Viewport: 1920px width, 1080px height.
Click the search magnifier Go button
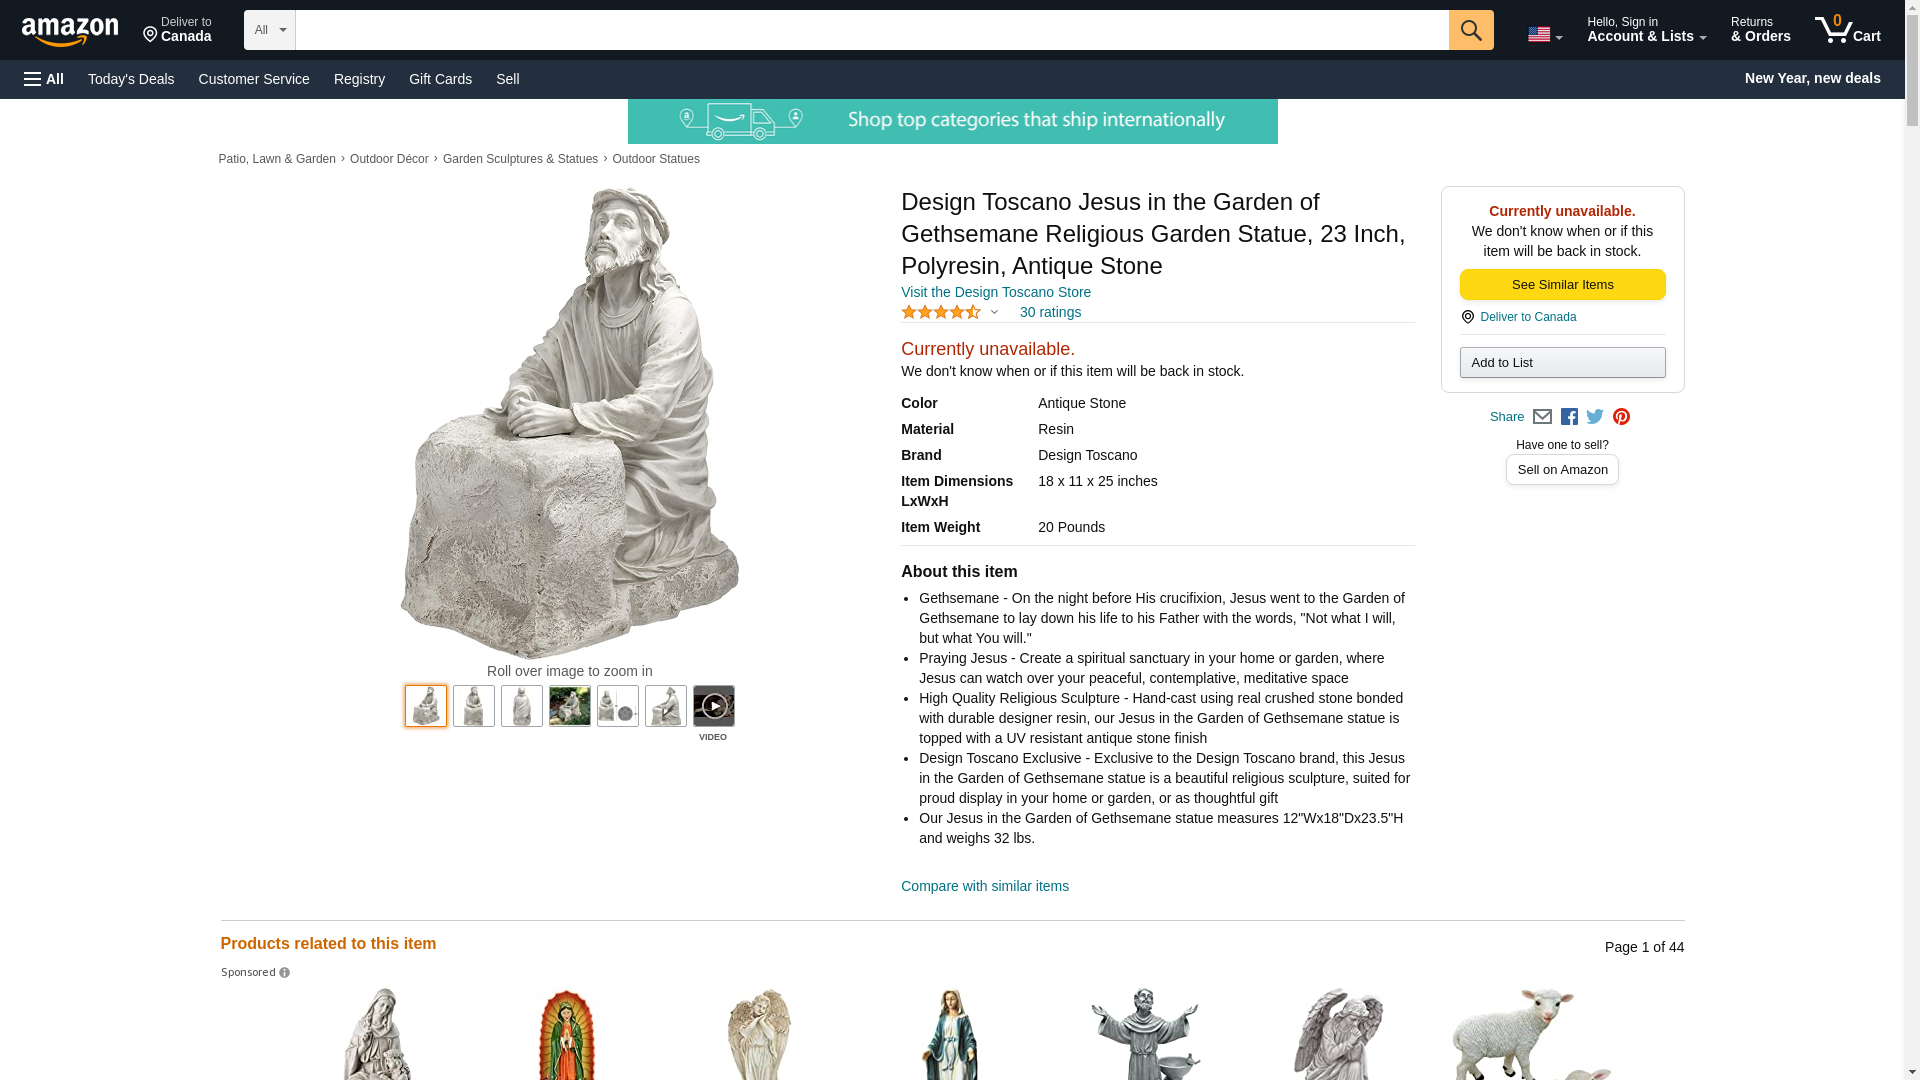(1470, 30)
